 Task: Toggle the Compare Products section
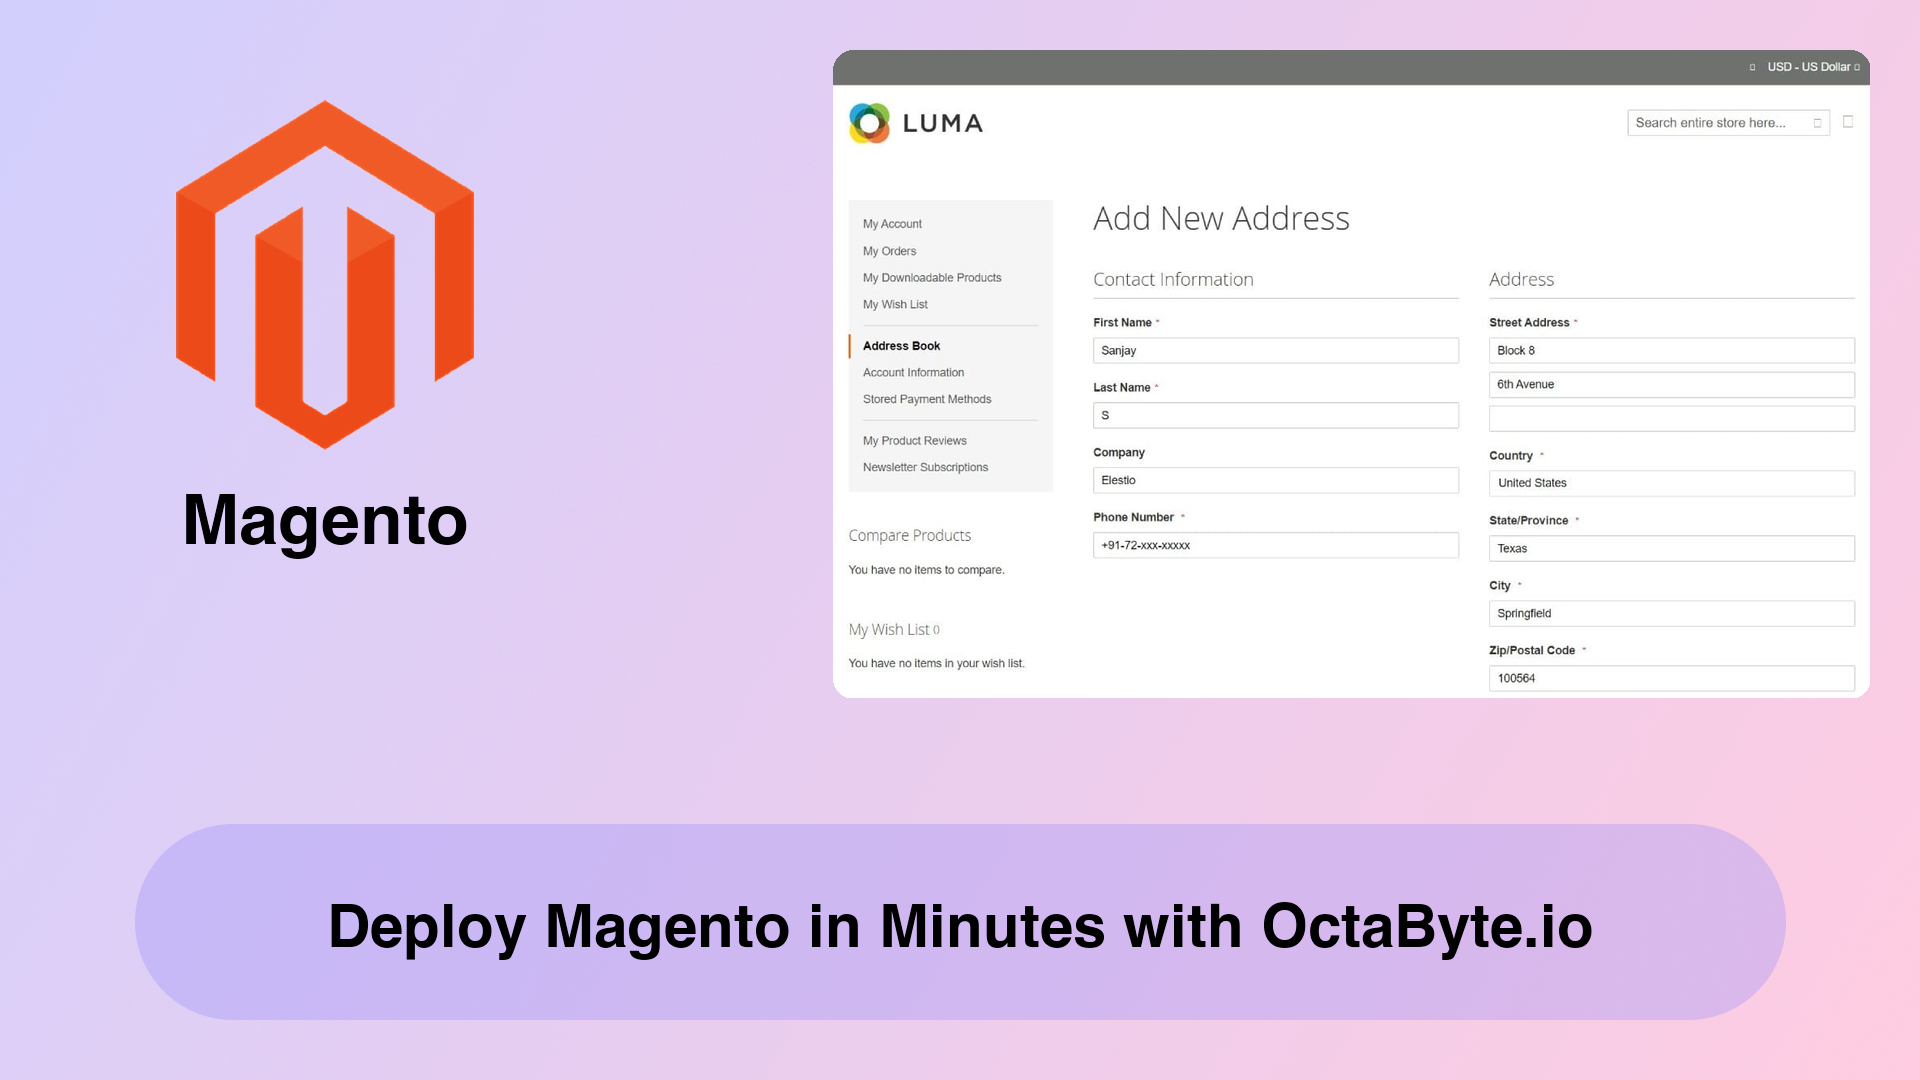[x=909, y=534]
